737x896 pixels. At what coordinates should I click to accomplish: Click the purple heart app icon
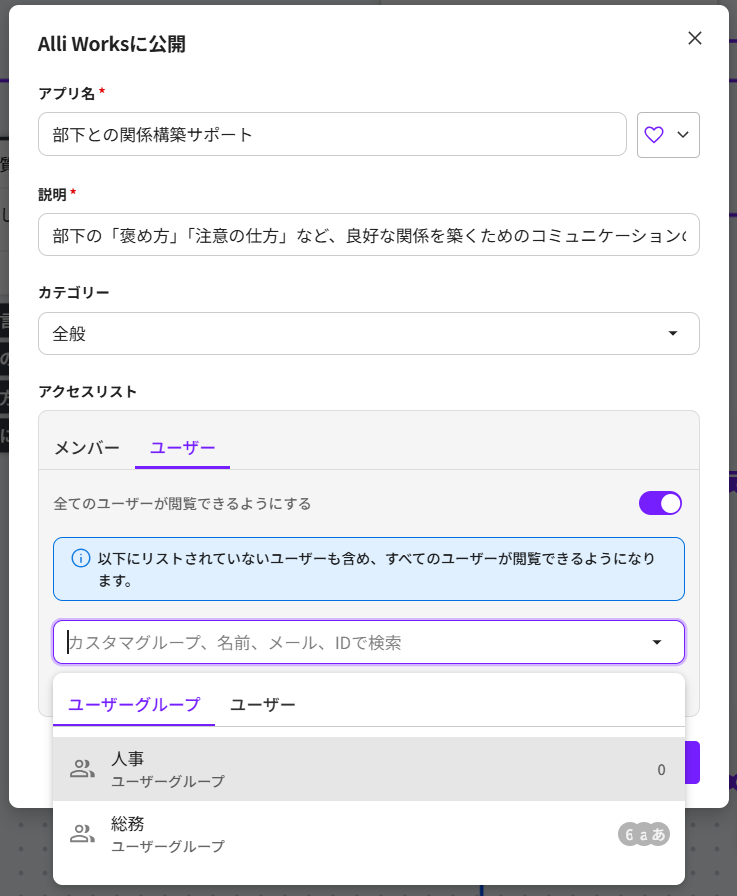tap(654, 135)
